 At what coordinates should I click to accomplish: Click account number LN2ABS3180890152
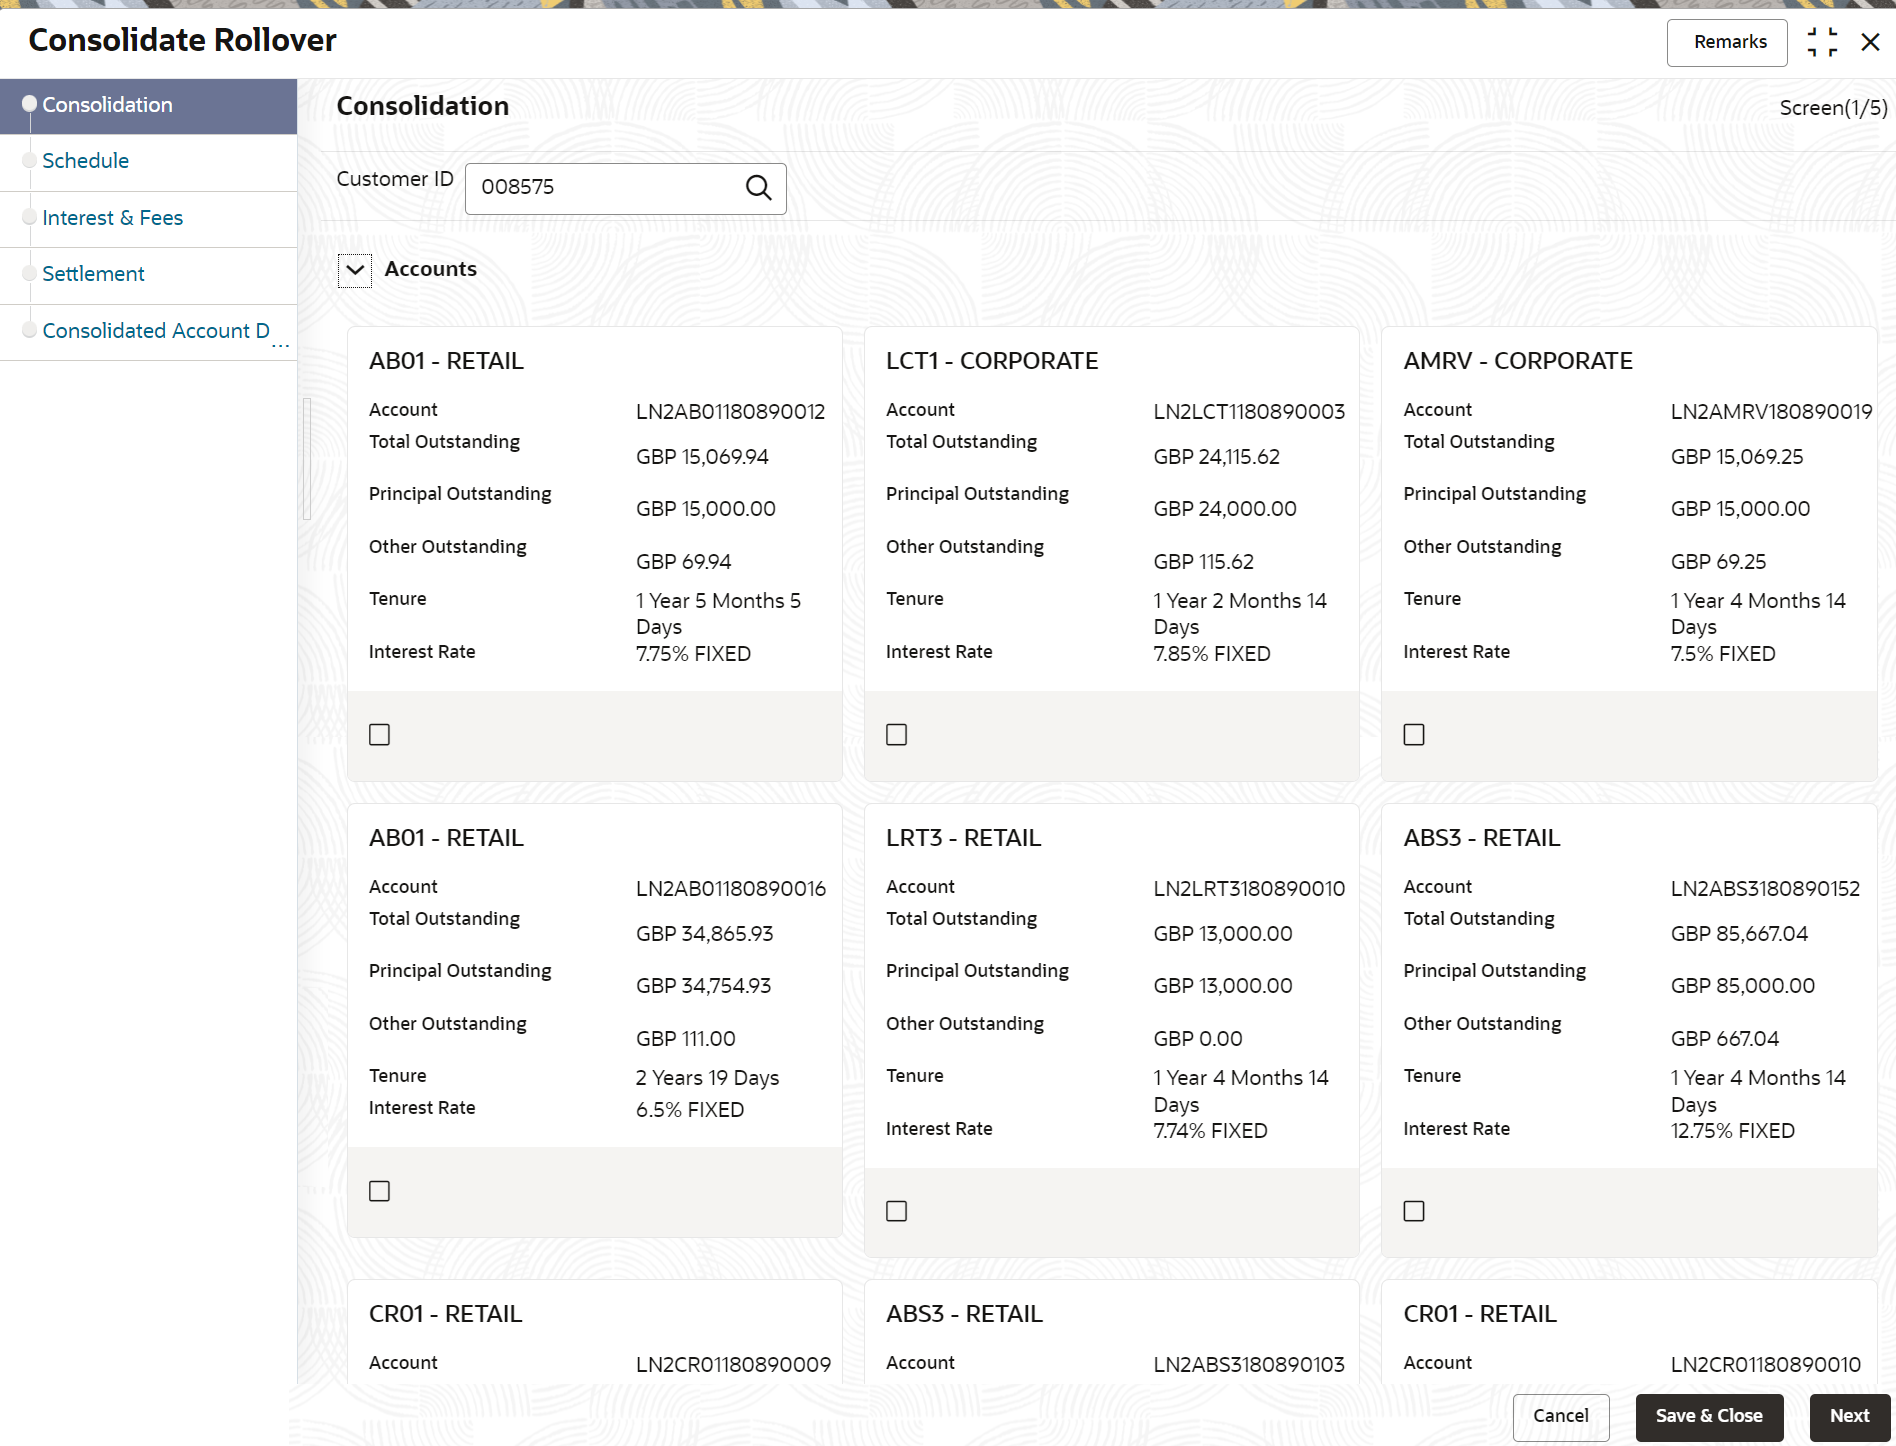click(x=1765, y=889)
